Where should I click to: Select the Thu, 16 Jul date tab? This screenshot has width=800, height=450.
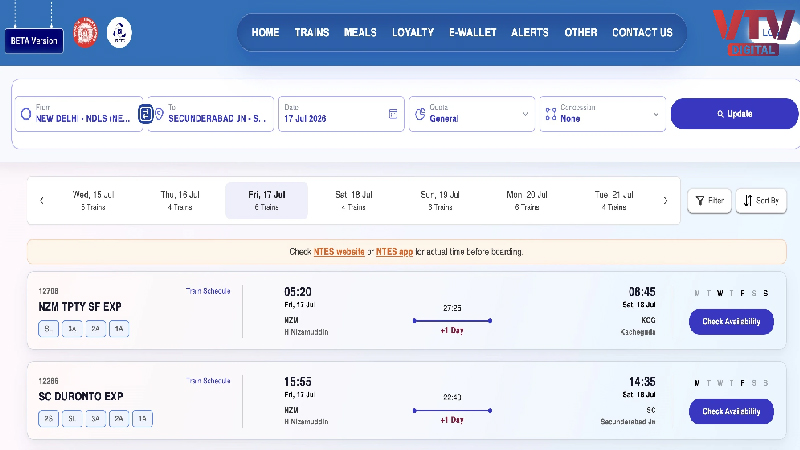click(x=180, y=201)
